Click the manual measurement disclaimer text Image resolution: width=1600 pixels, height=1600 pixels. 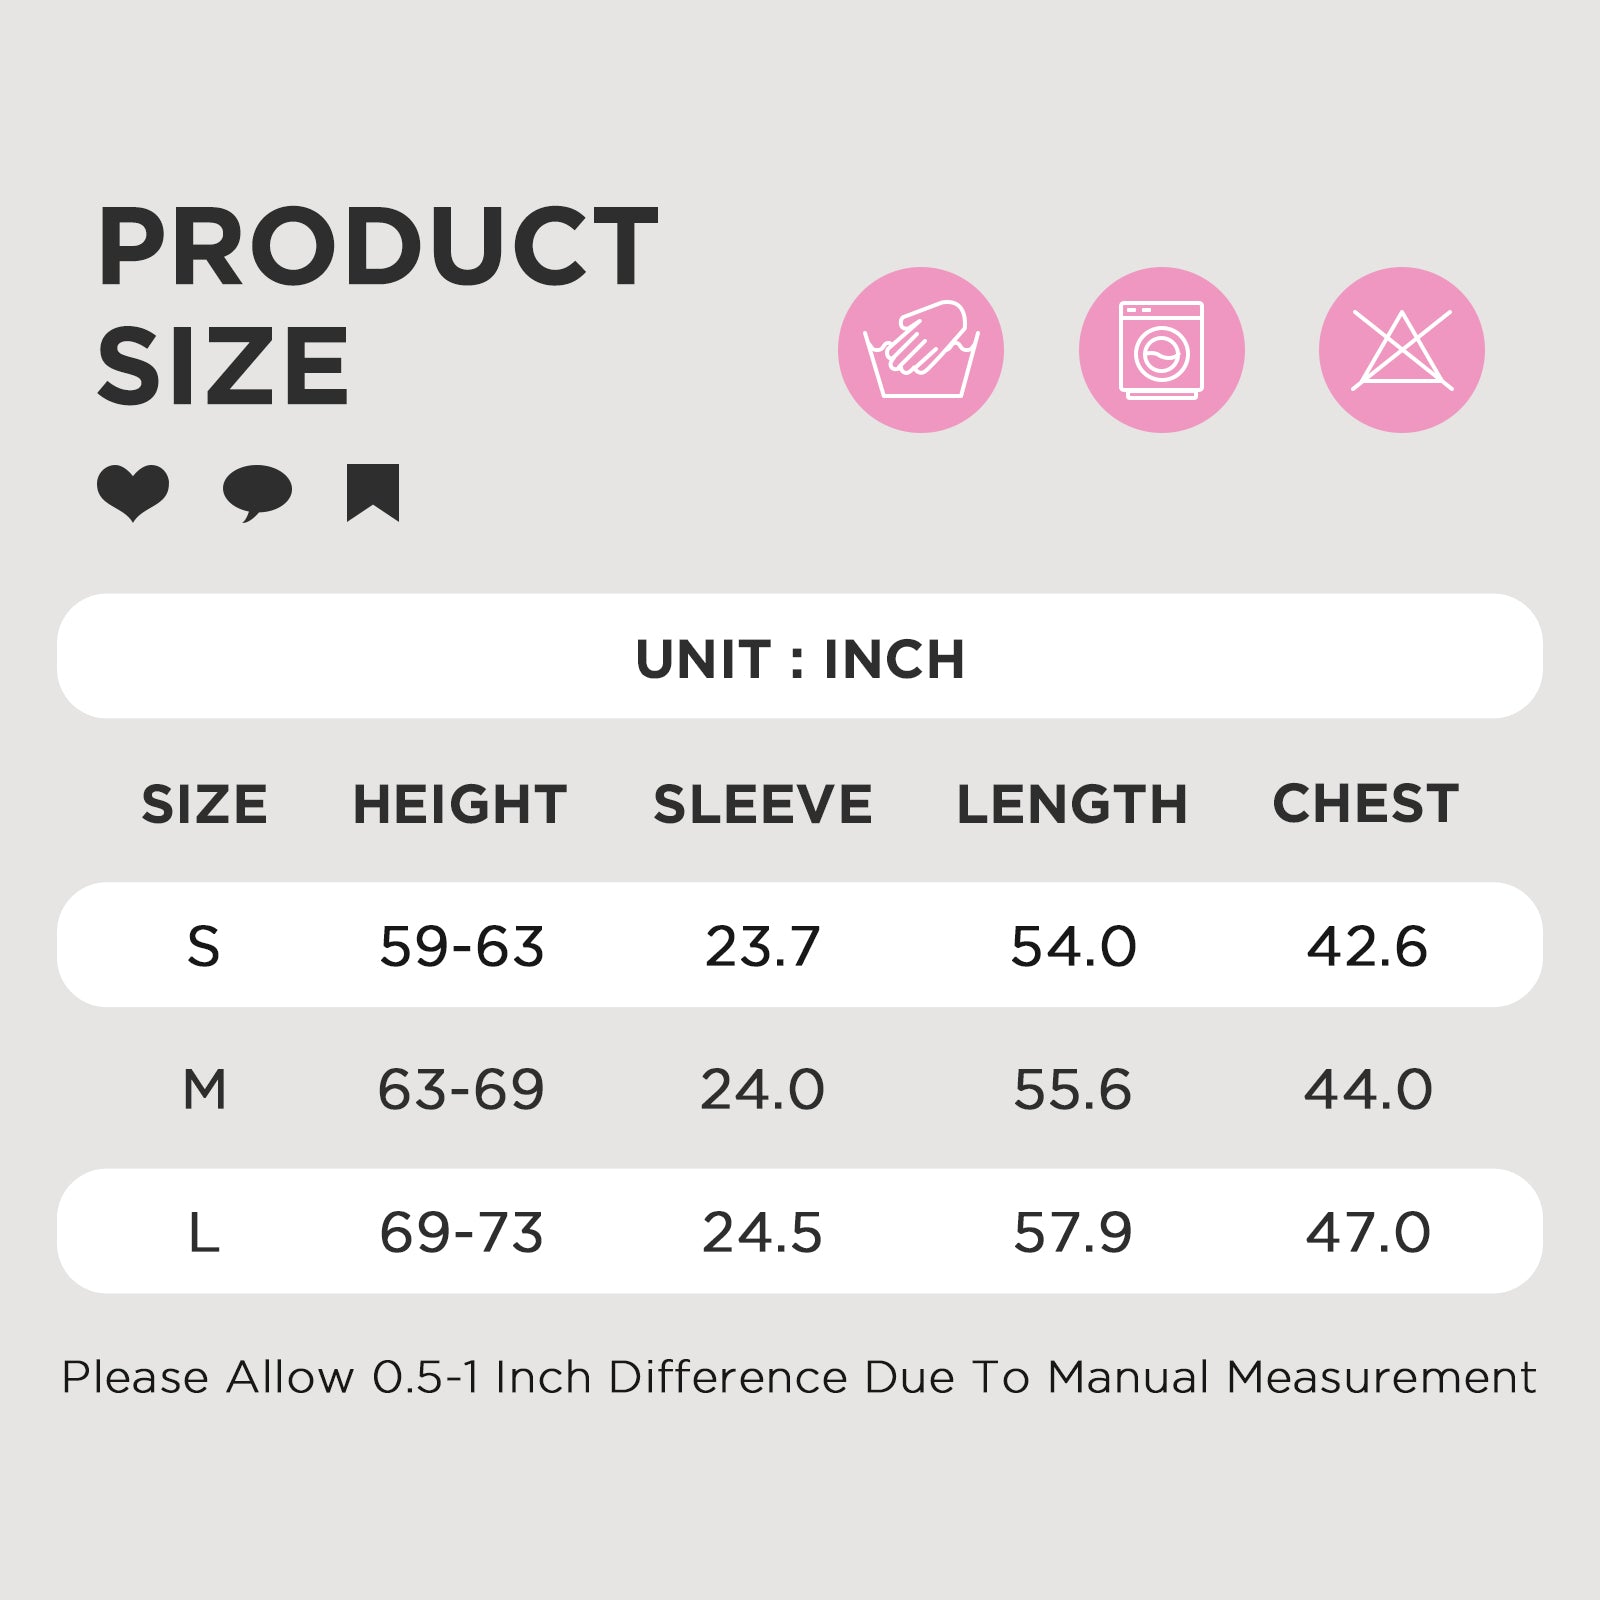coord(798,1377)
